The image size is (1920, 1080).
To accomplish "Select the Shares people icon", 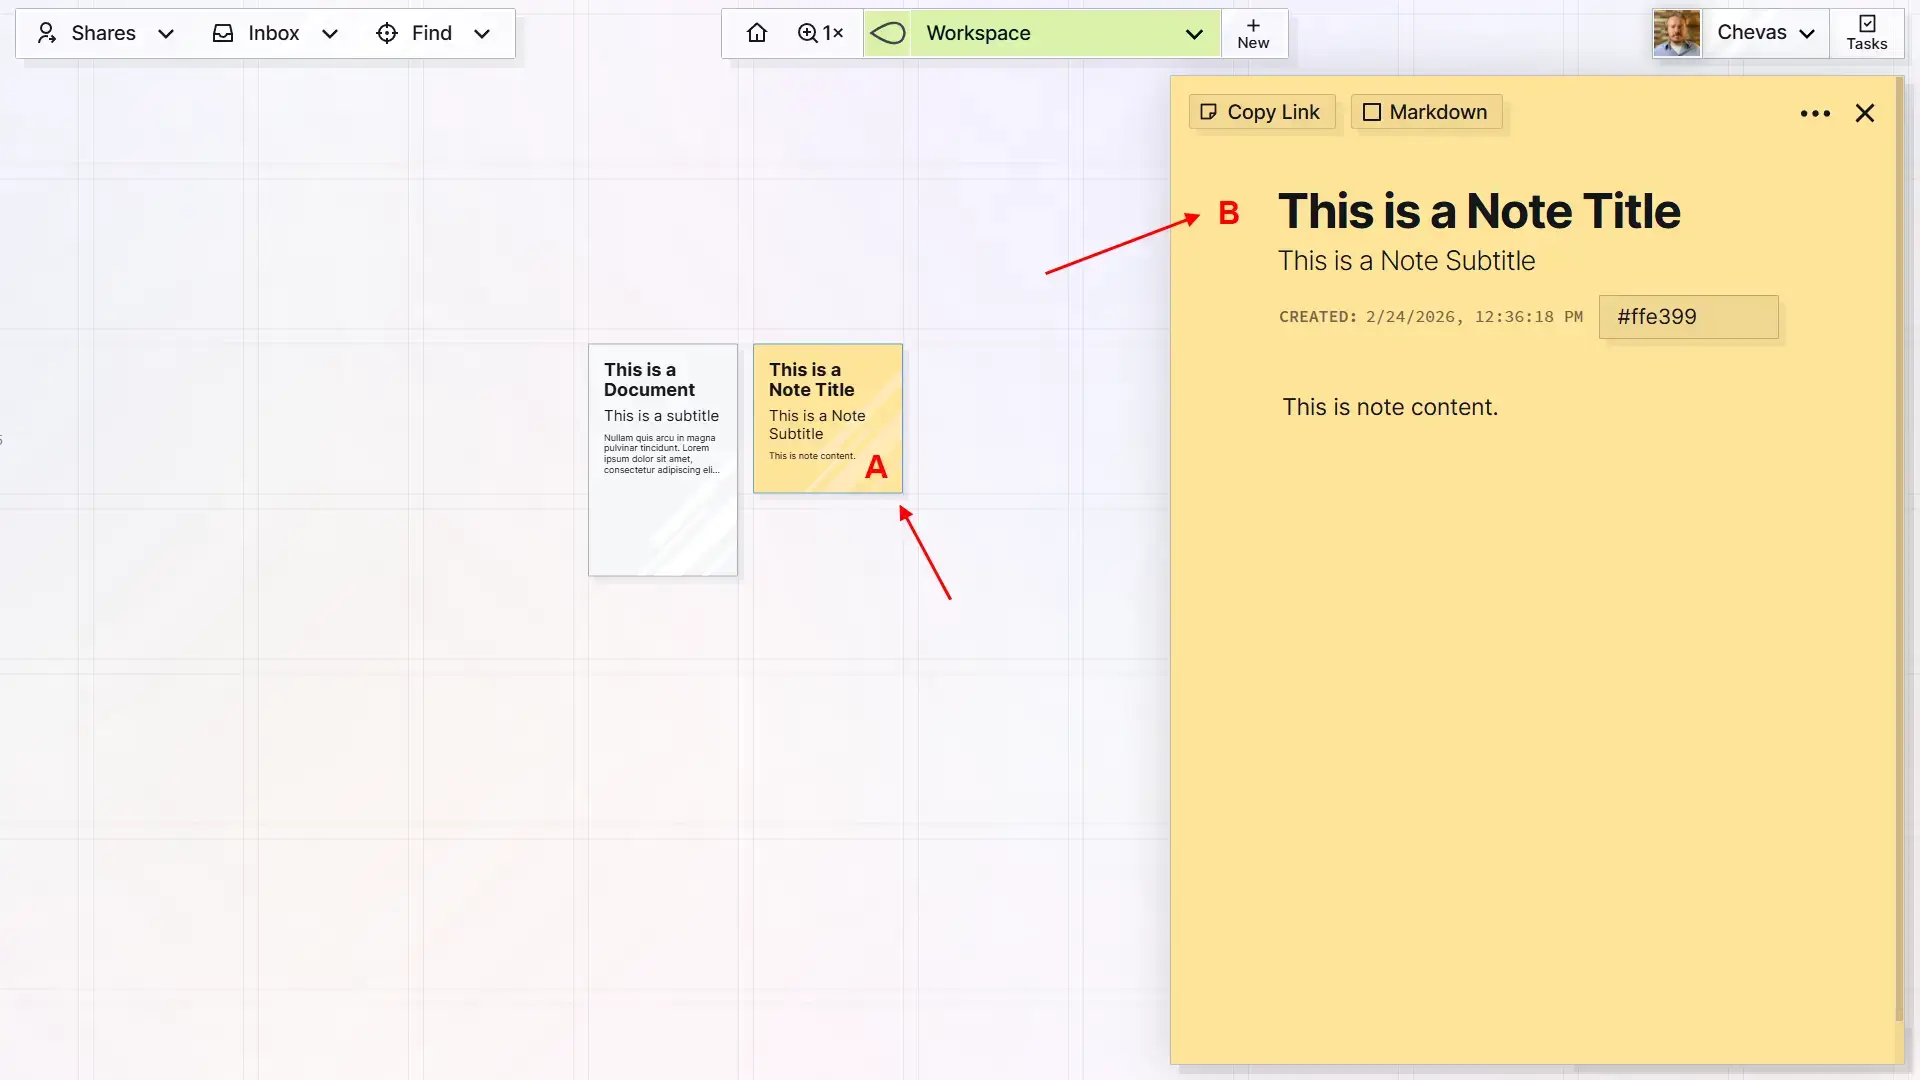I will pyautogui.click(x=47, y=33).
